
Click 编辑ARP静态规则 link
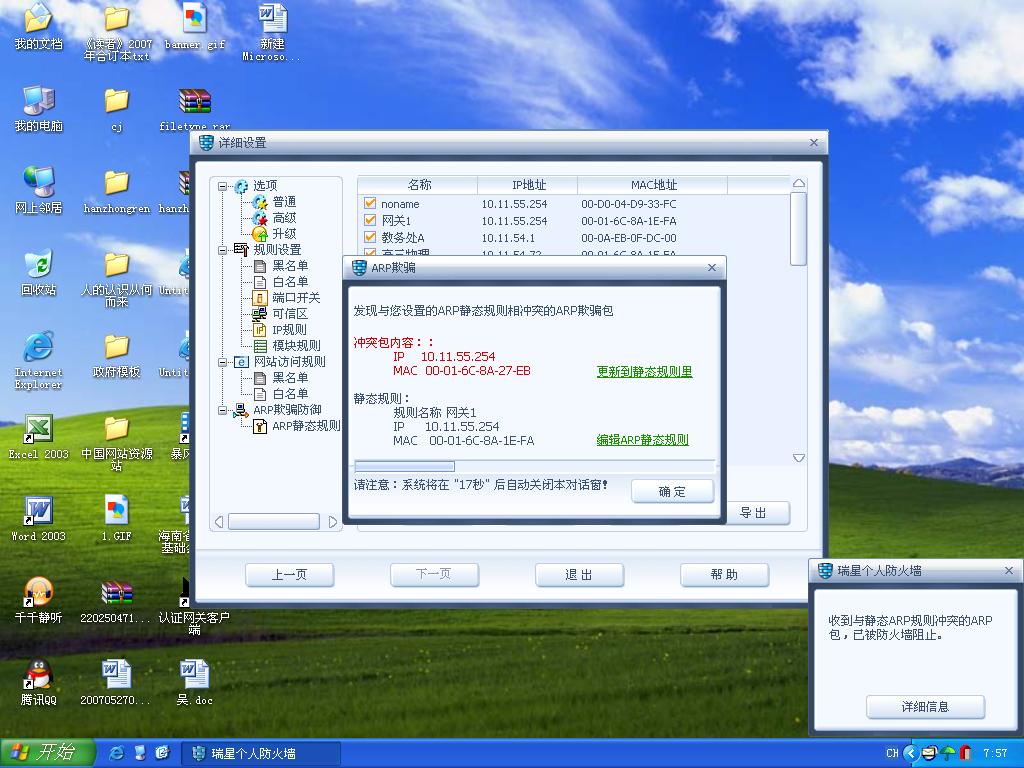643,440
